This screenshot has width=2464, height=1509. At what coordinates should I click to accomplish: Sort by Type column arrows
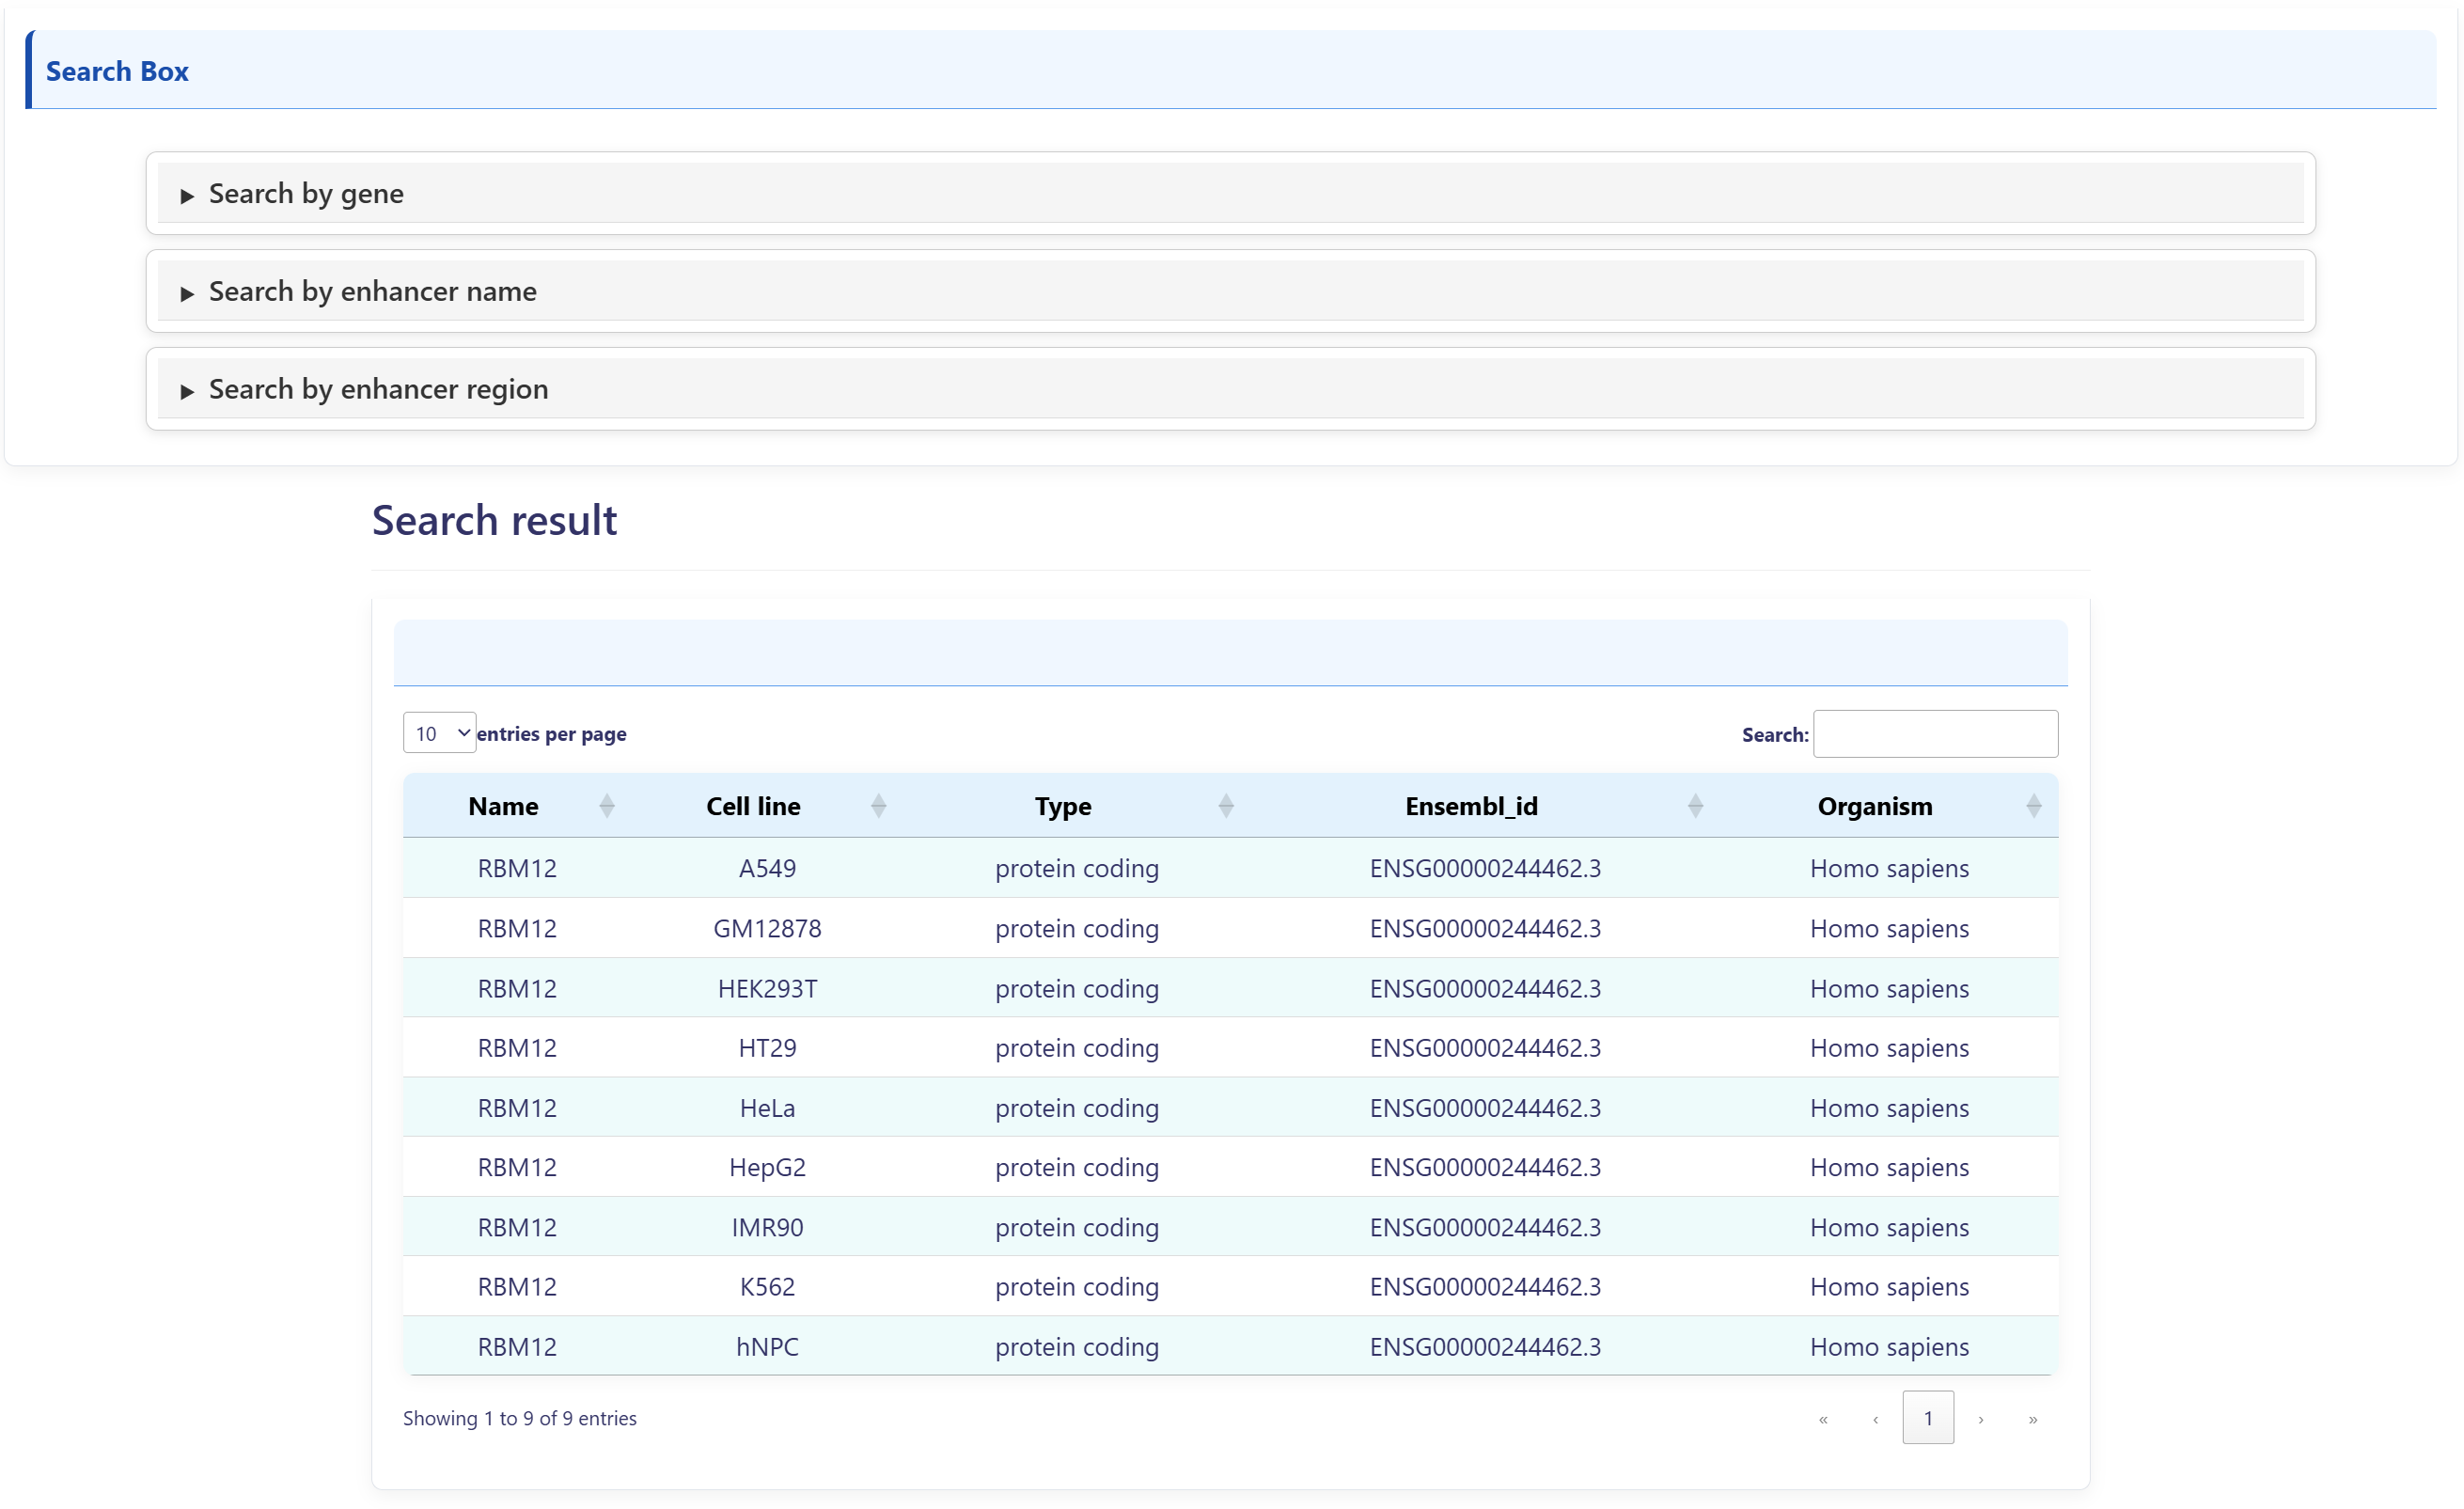(x=1225, y=806)
